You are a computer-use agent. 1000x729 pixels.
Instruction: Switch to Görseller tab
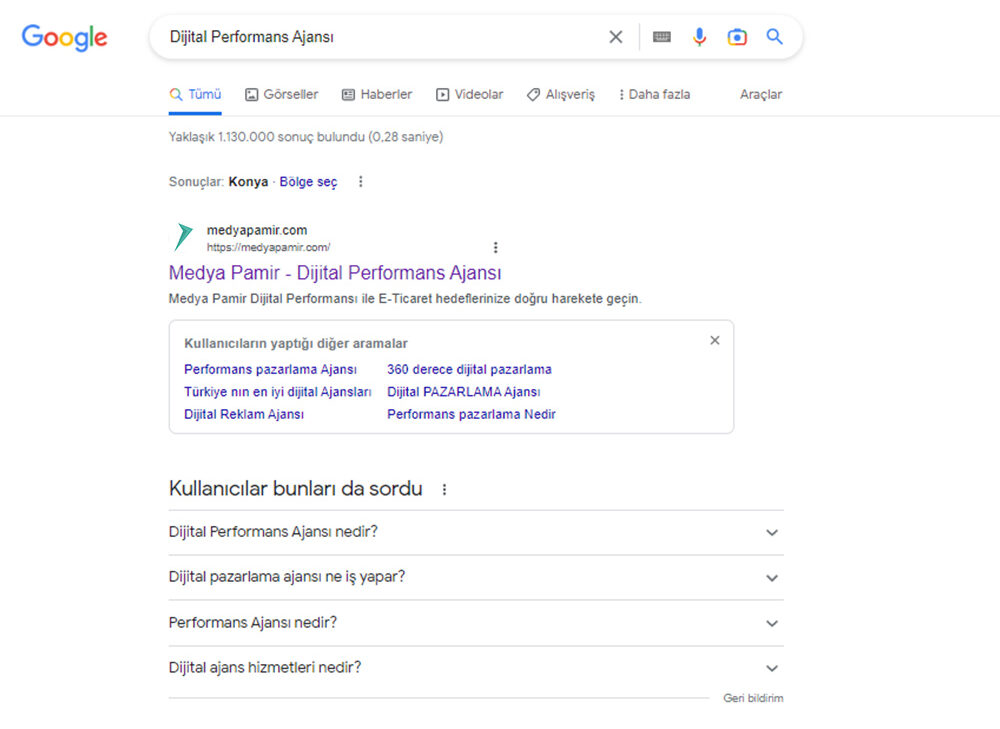coord(281,94)
